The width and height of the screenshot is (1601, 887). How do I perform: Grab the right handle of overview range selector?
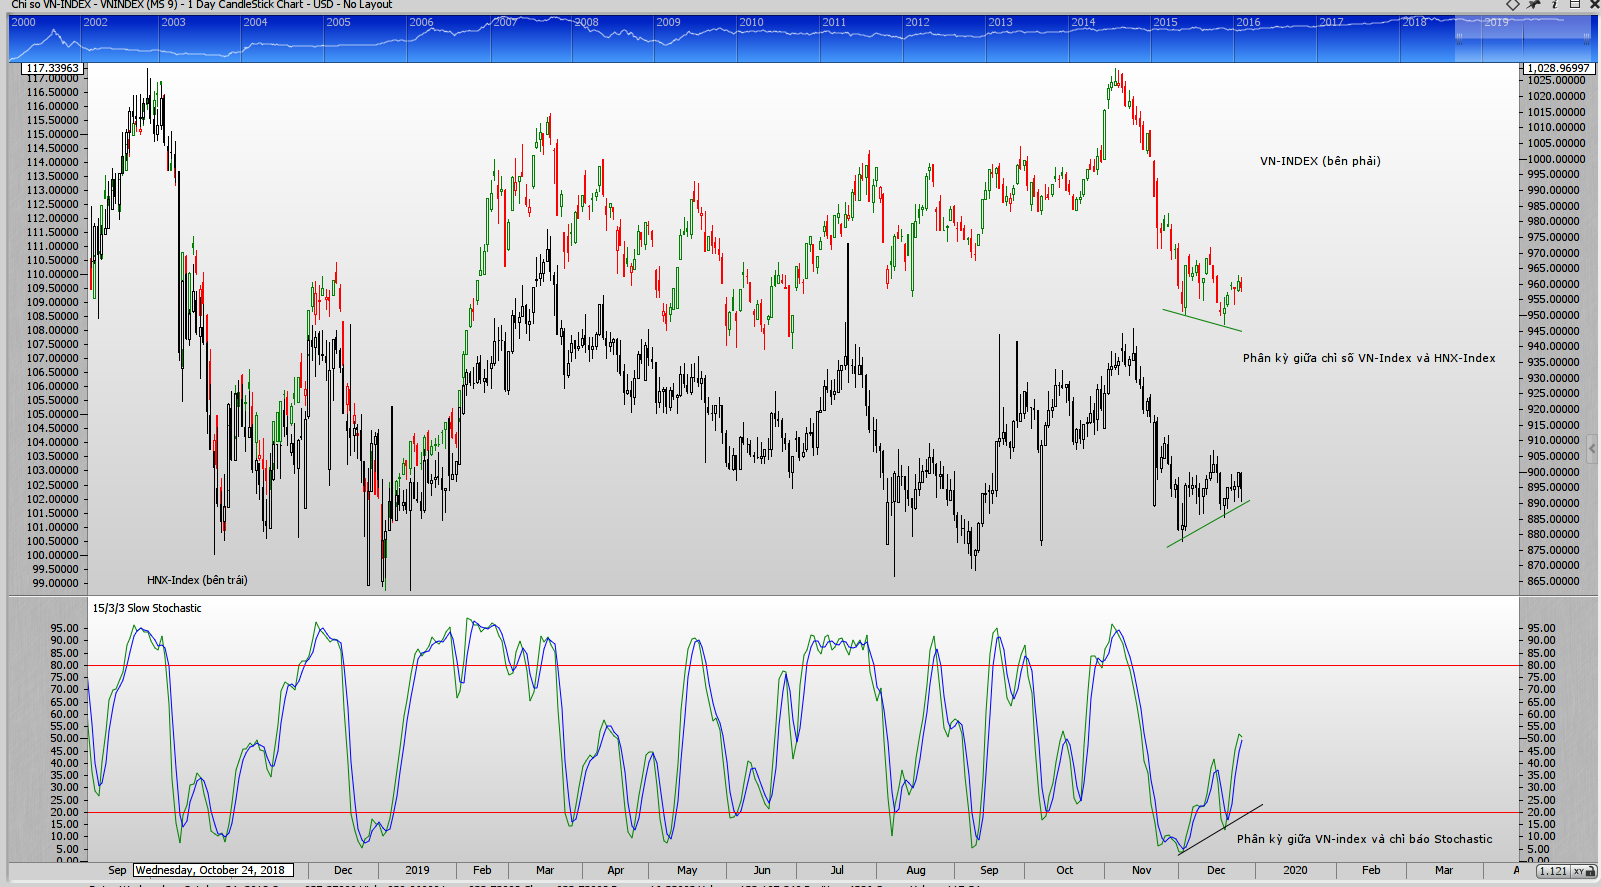(1586, 38)
